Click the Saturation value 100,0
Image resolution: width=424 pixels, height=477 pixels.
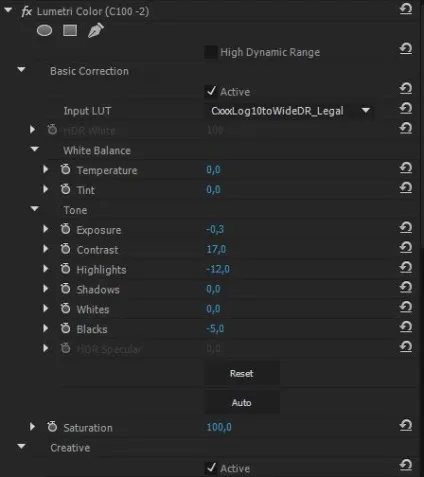point(219,427)
